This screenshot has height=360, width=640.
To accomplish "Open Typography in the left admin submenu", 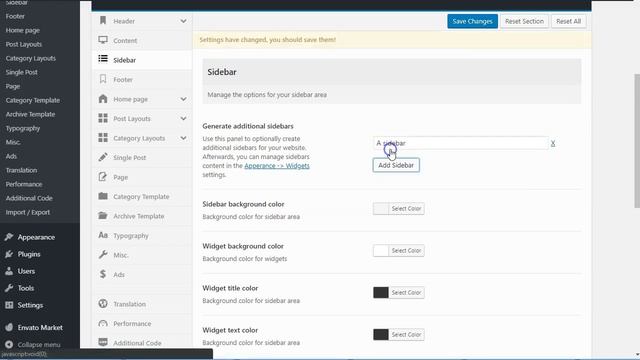I will pos(23,128).
